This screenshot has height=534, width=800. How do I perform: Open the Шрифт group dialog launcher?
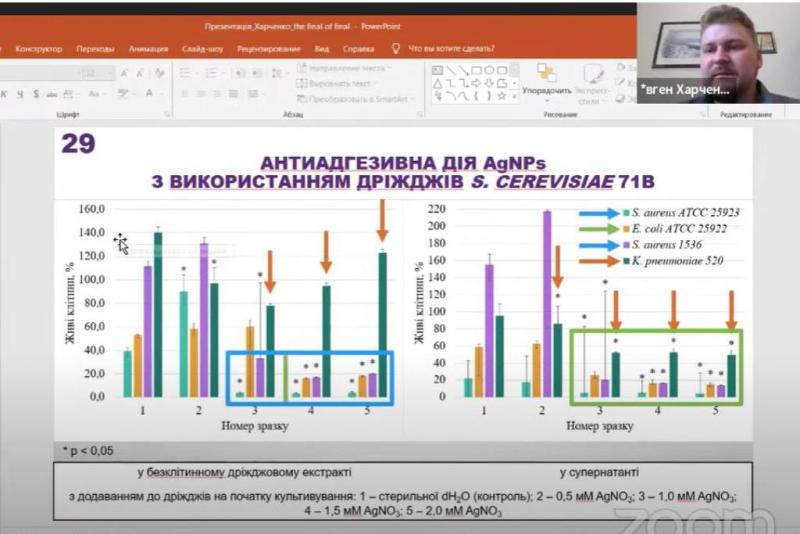tap(167, 115)
